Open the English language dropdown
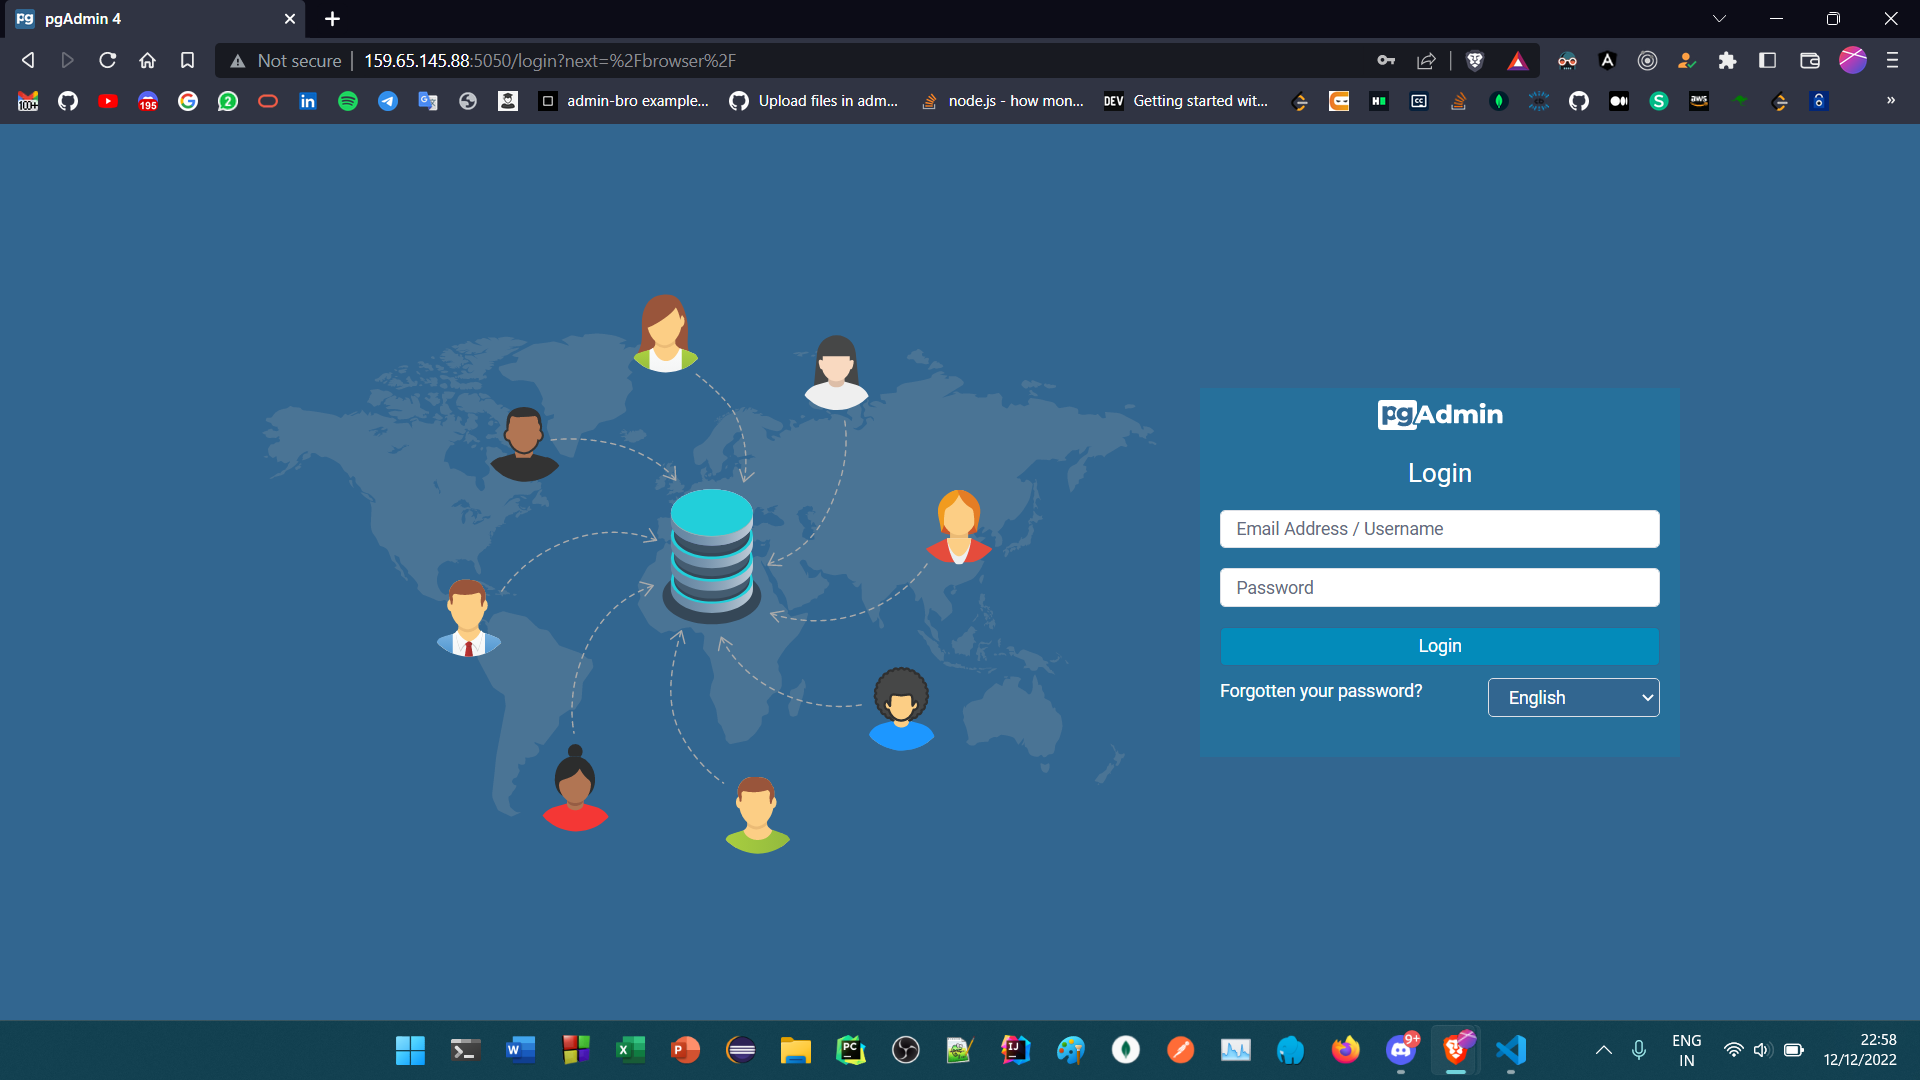The height and width of the screenshot is (1080, 1920). (x=1573, y=697)
